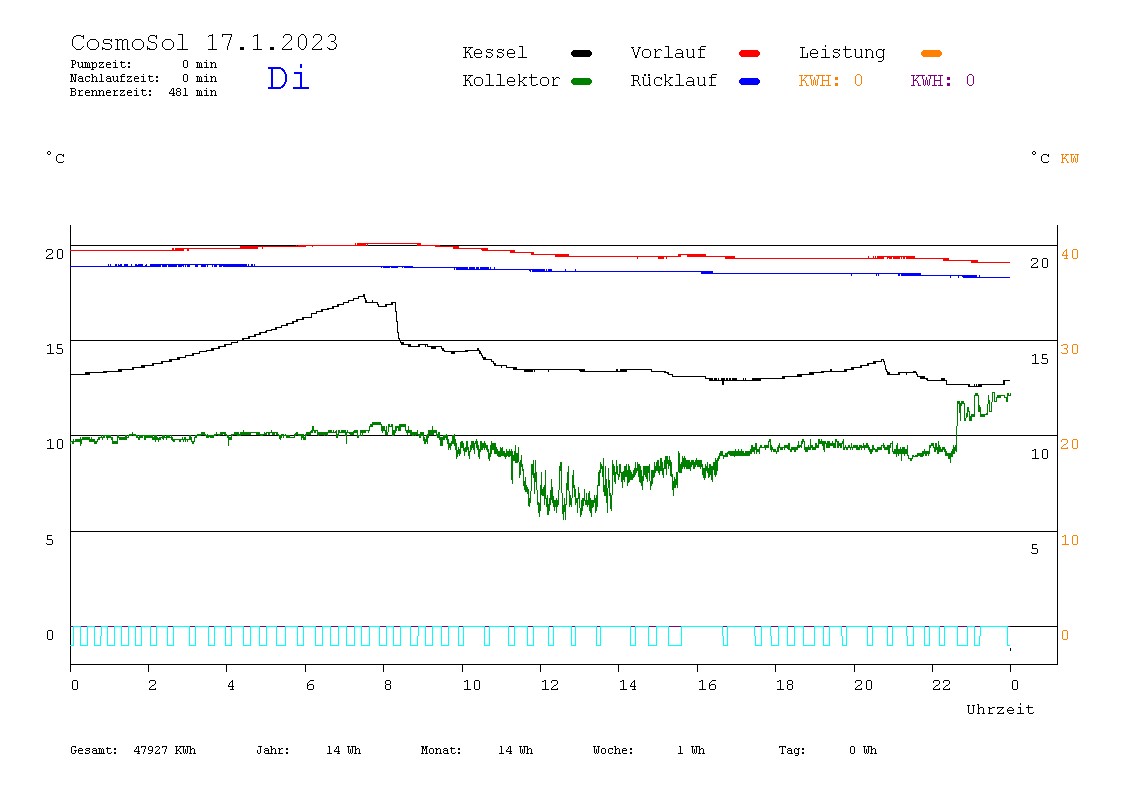
Task: Click the "15" label on the left temperature axis
Action: pyautogui.click(x=55, y=349)
